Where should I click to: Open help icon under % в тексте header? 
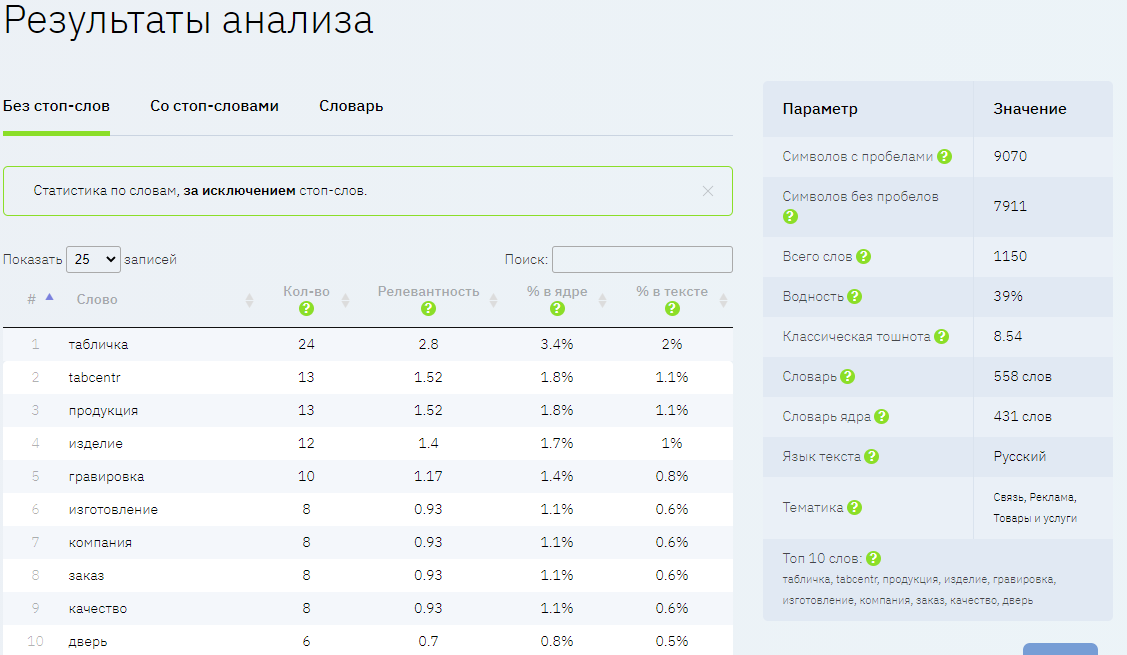click(x=672, y=308)
